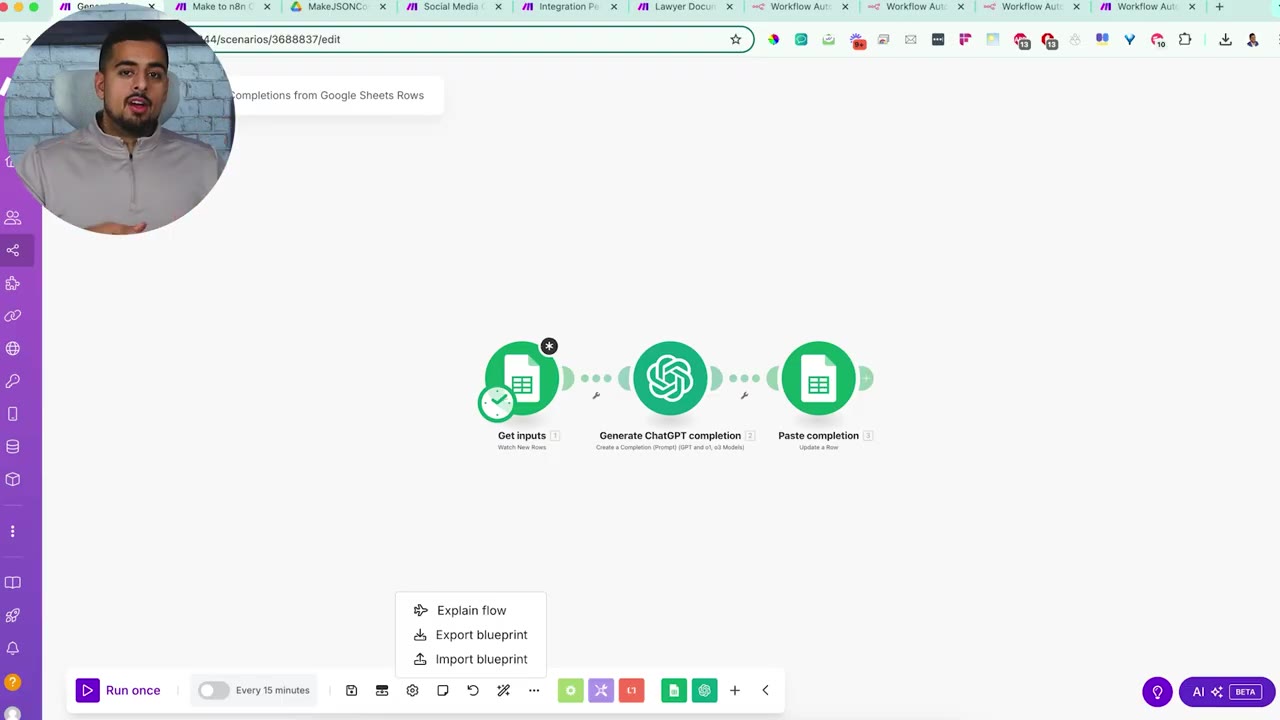Open the Notes icon in bottom toolbar

point(443,690)
